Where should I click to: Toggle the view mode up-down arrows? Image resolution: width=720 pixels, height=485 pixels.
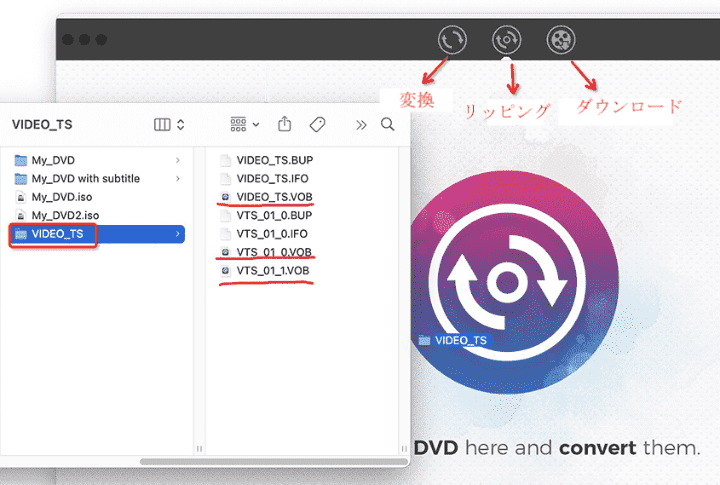click(x=180, y=124)
